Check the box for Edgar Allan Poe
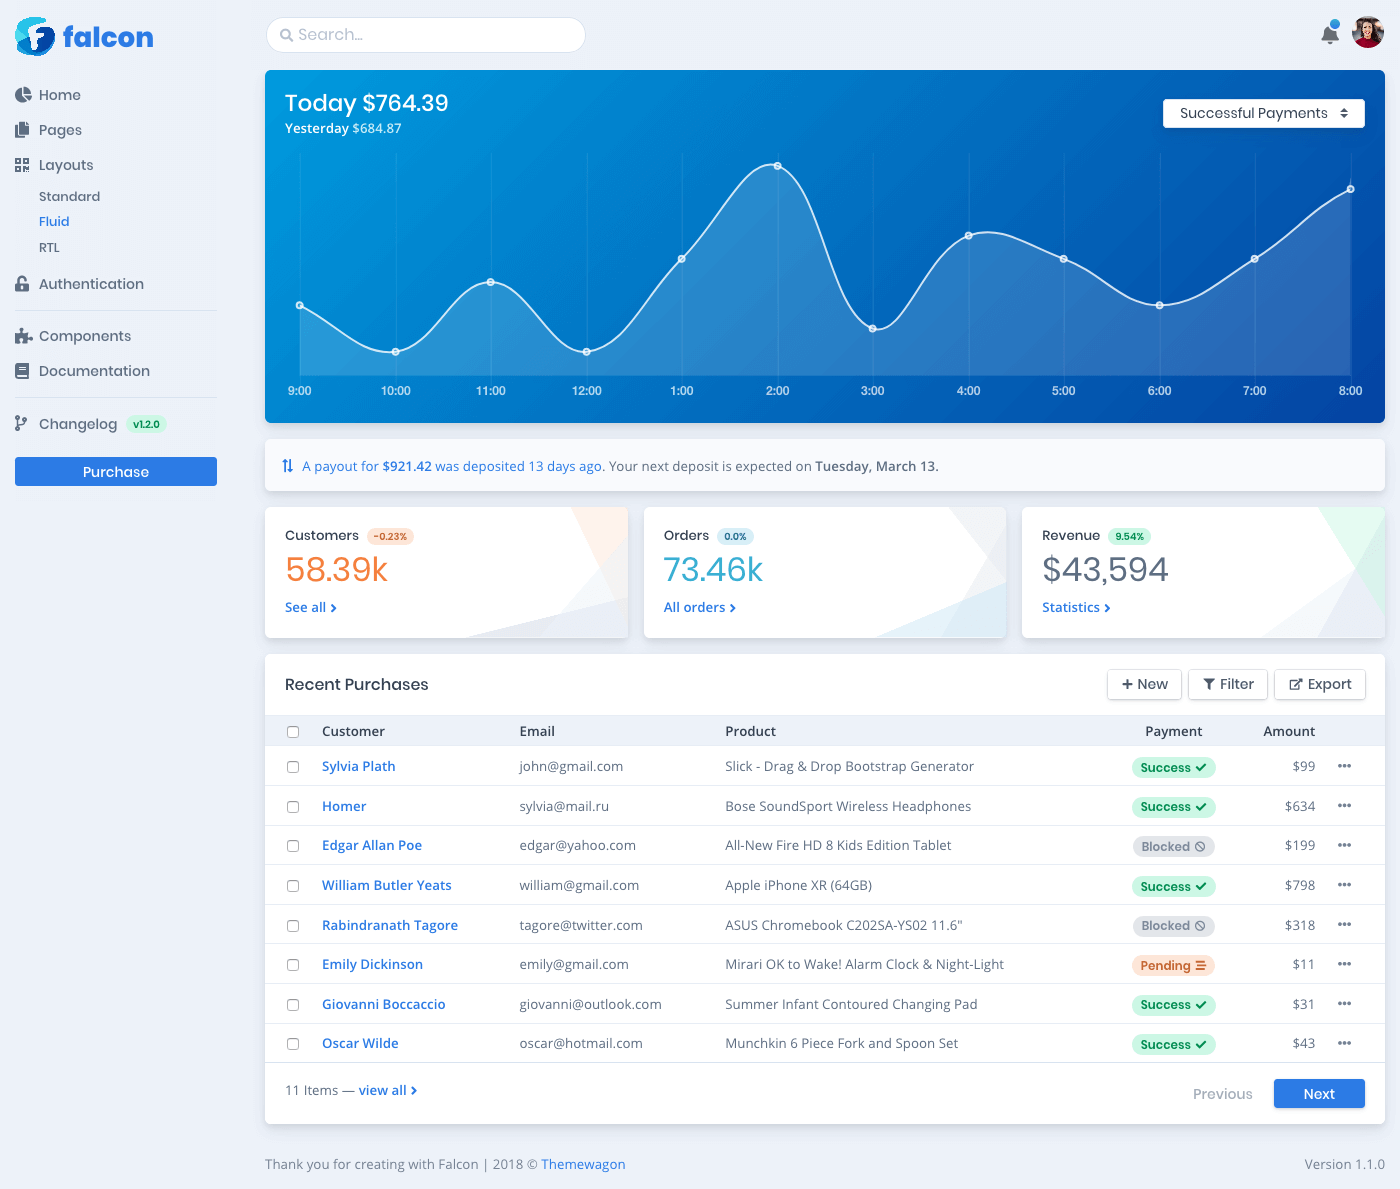This screenshot has width=1400, height=1189. click(293, 846)
